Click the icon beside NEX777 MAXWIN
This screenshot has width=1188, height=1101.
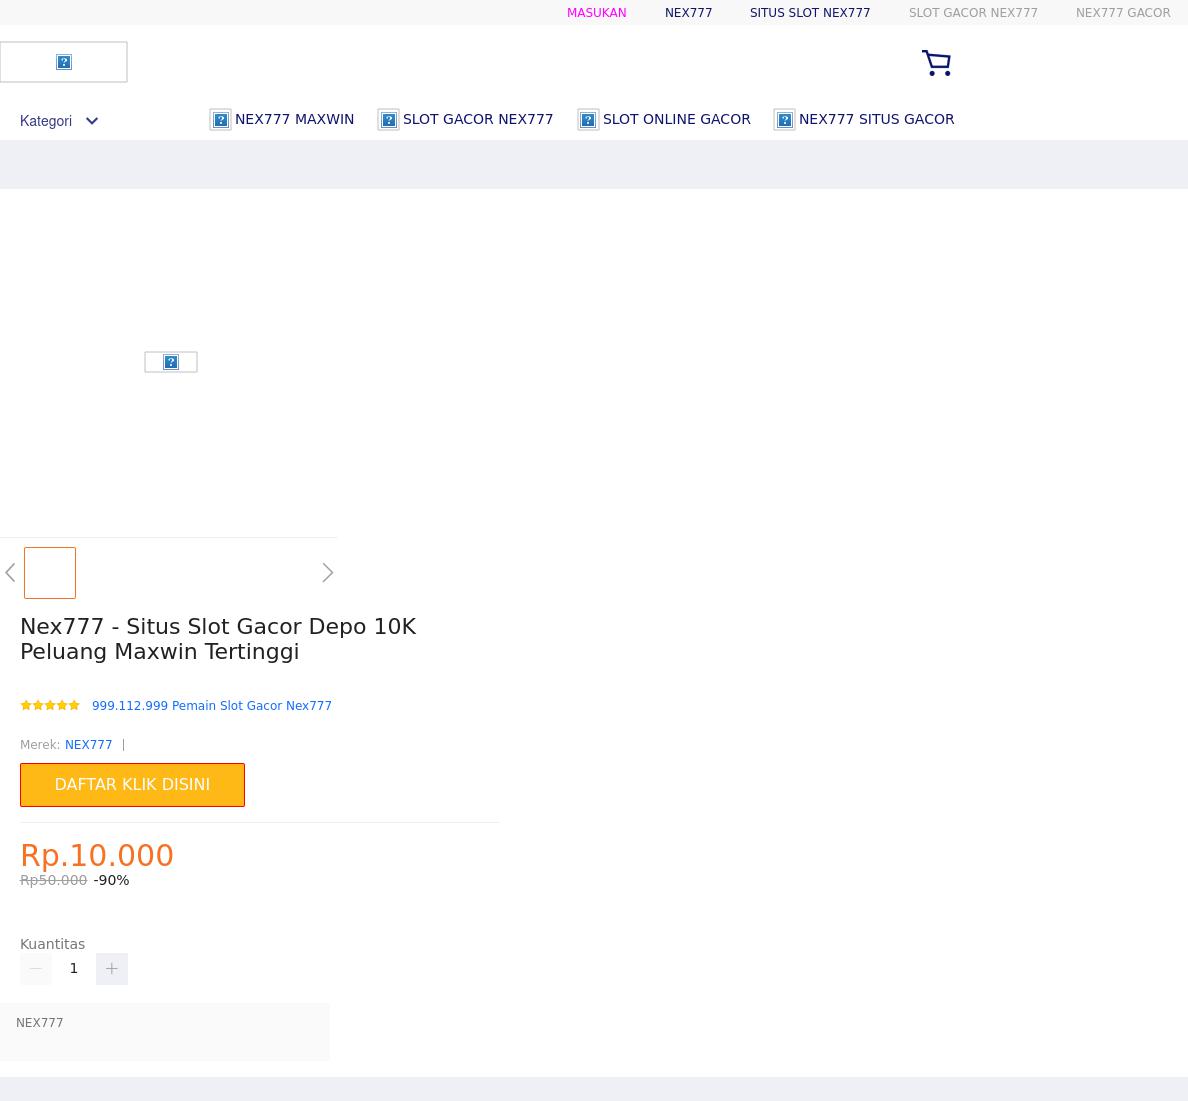221,120
